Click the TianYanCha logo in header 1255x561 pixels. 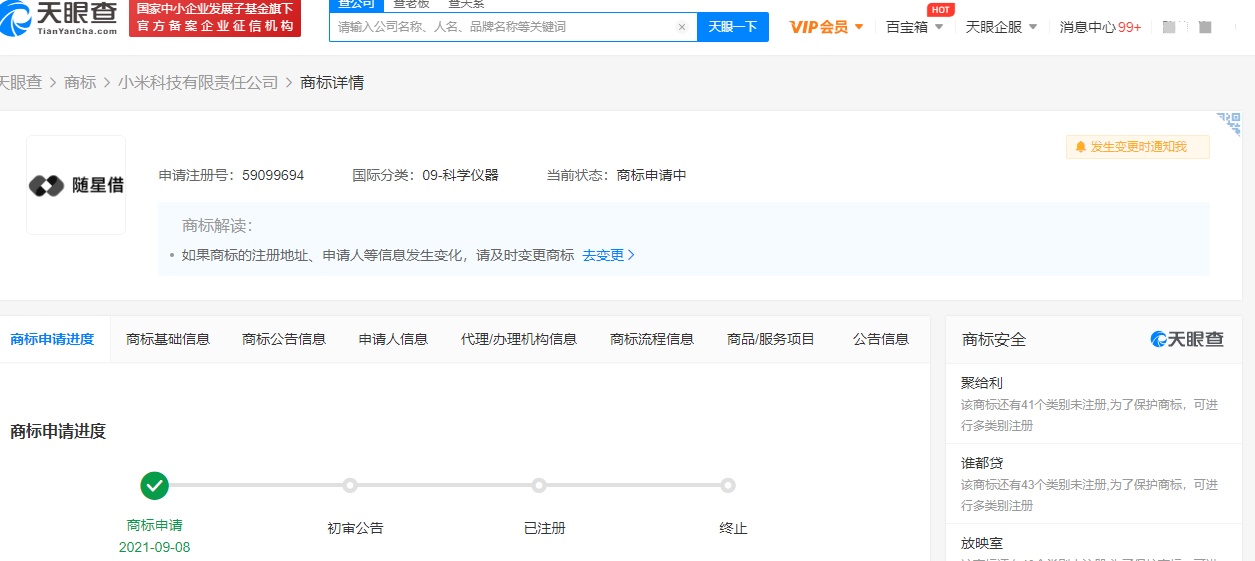tap(60, 19)
